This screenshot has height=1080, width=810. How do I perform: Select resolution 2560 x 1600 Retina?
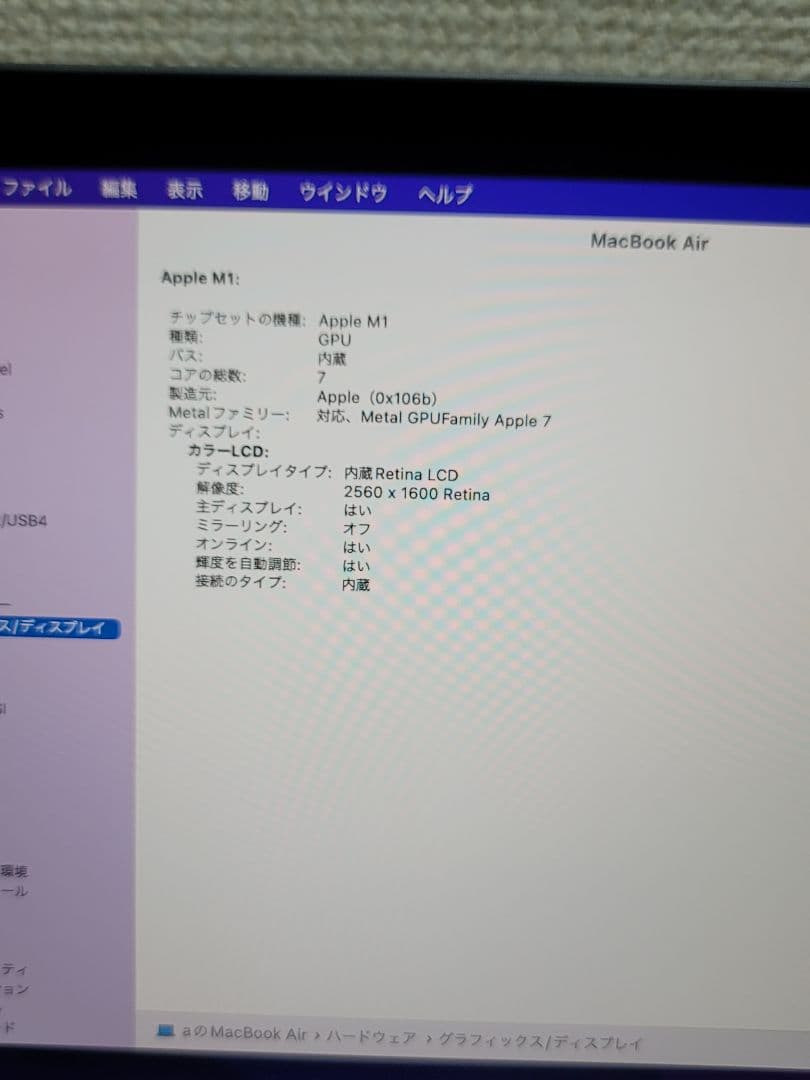[417, 493]
